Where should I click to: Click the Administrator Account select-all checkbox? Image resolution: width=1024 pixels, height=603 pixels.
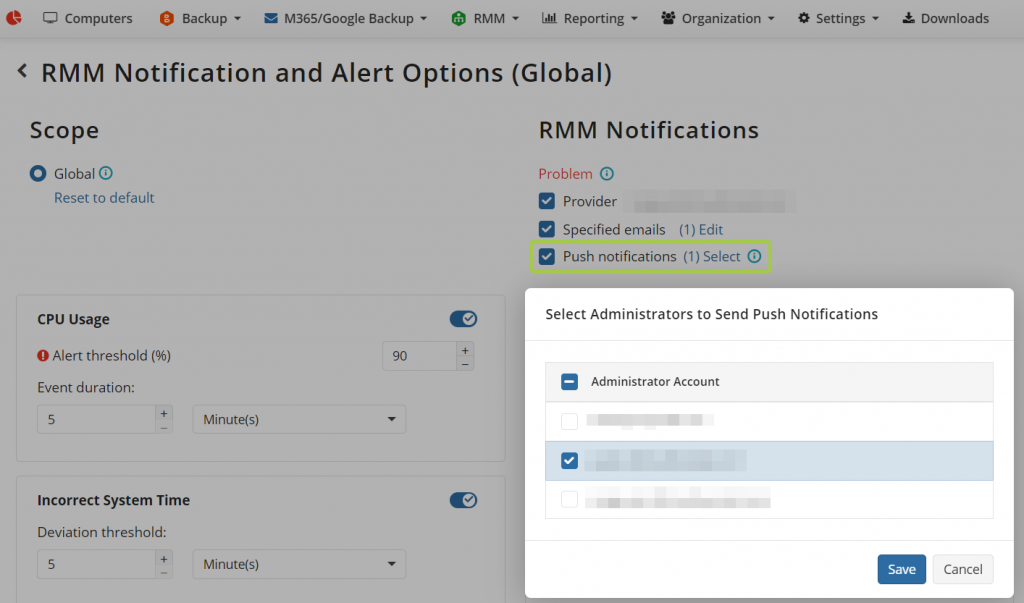[569, 381]
